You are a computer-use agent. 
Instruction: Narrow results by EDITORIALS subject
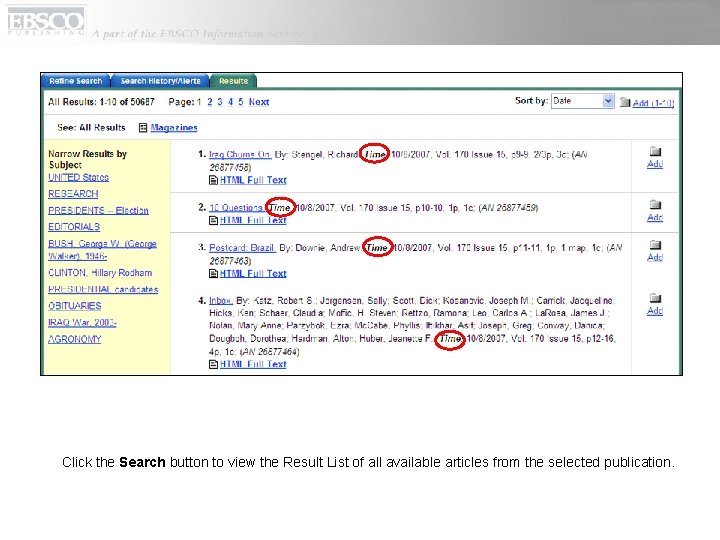pyautogui.click(x=74, y=227)
